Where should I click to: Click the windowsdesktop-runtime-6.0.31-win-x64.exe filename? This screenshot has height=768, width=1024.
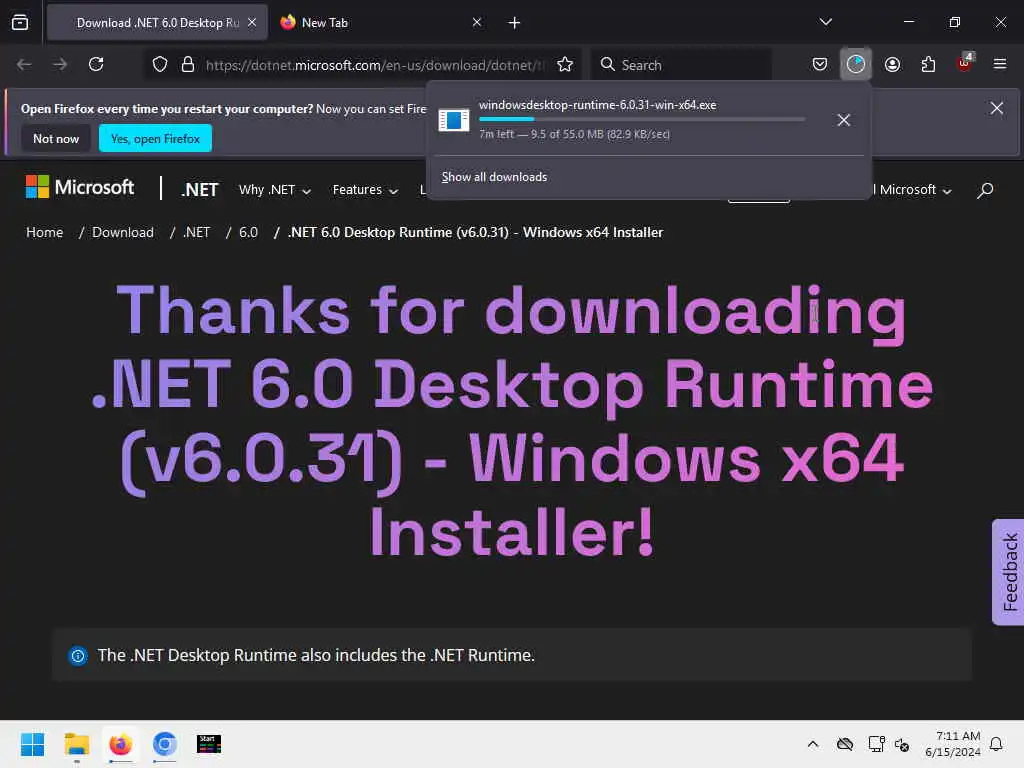click(x=598, y=105)
